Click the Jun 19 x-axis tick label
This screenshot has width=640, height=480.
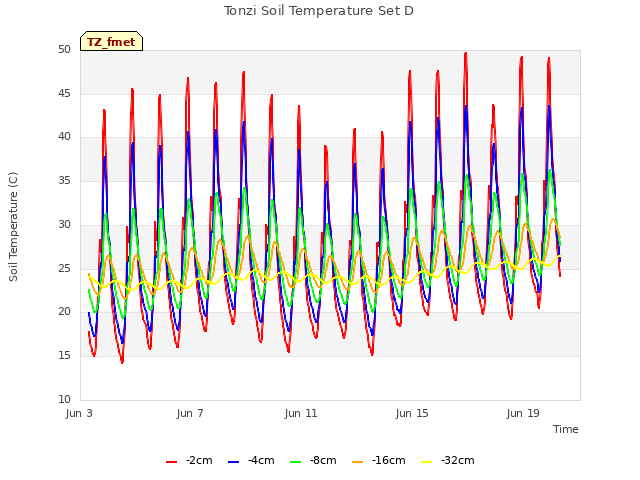523,413
